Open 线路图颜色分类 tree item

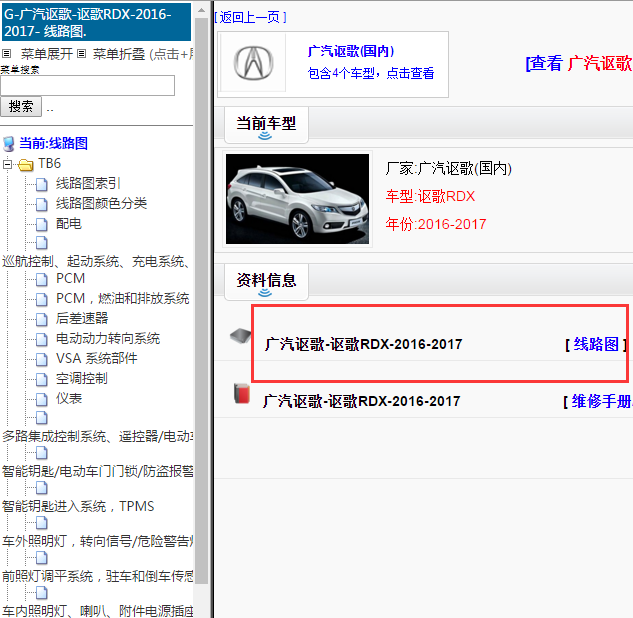click(x=101, y=203)
